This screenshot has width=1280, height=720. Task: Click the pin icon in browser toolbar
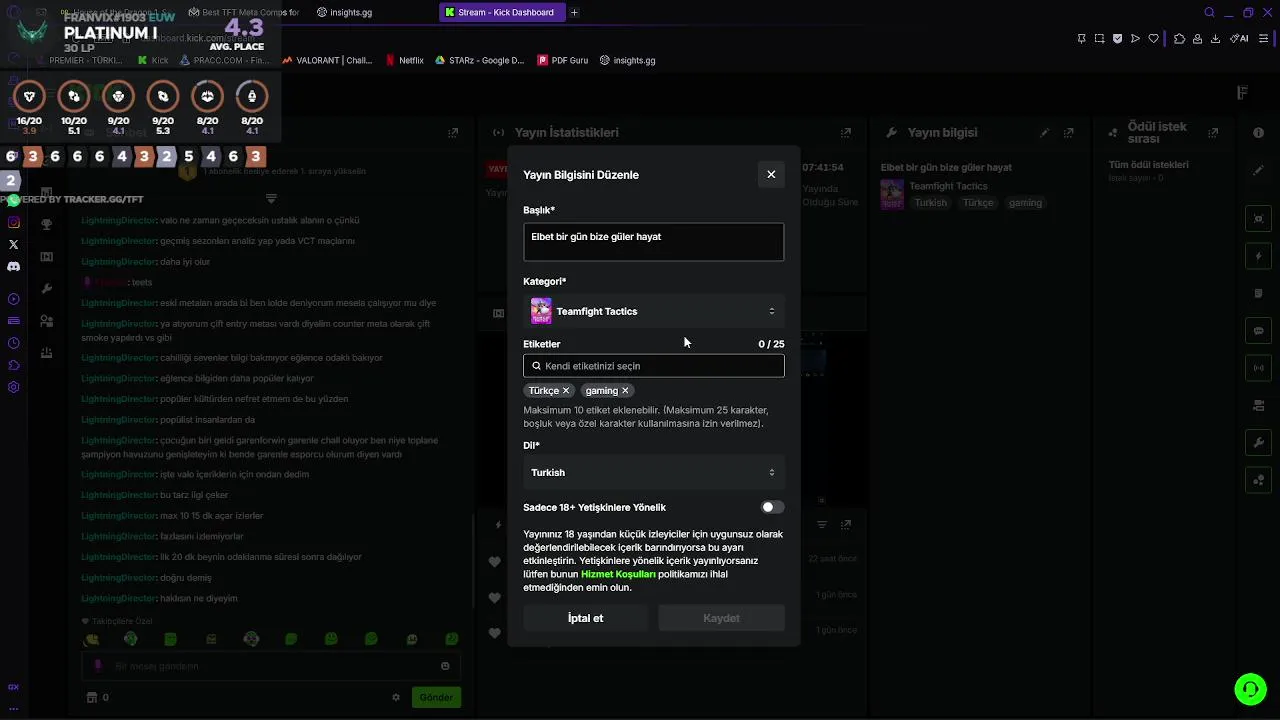(x=1081, y=39)
